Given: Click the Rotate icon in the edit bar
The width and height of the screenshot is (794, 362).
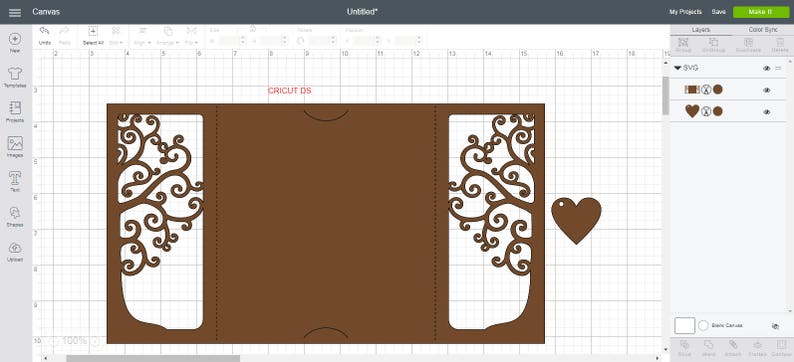Looking at the screenshot, I should (x=300, y=41).
